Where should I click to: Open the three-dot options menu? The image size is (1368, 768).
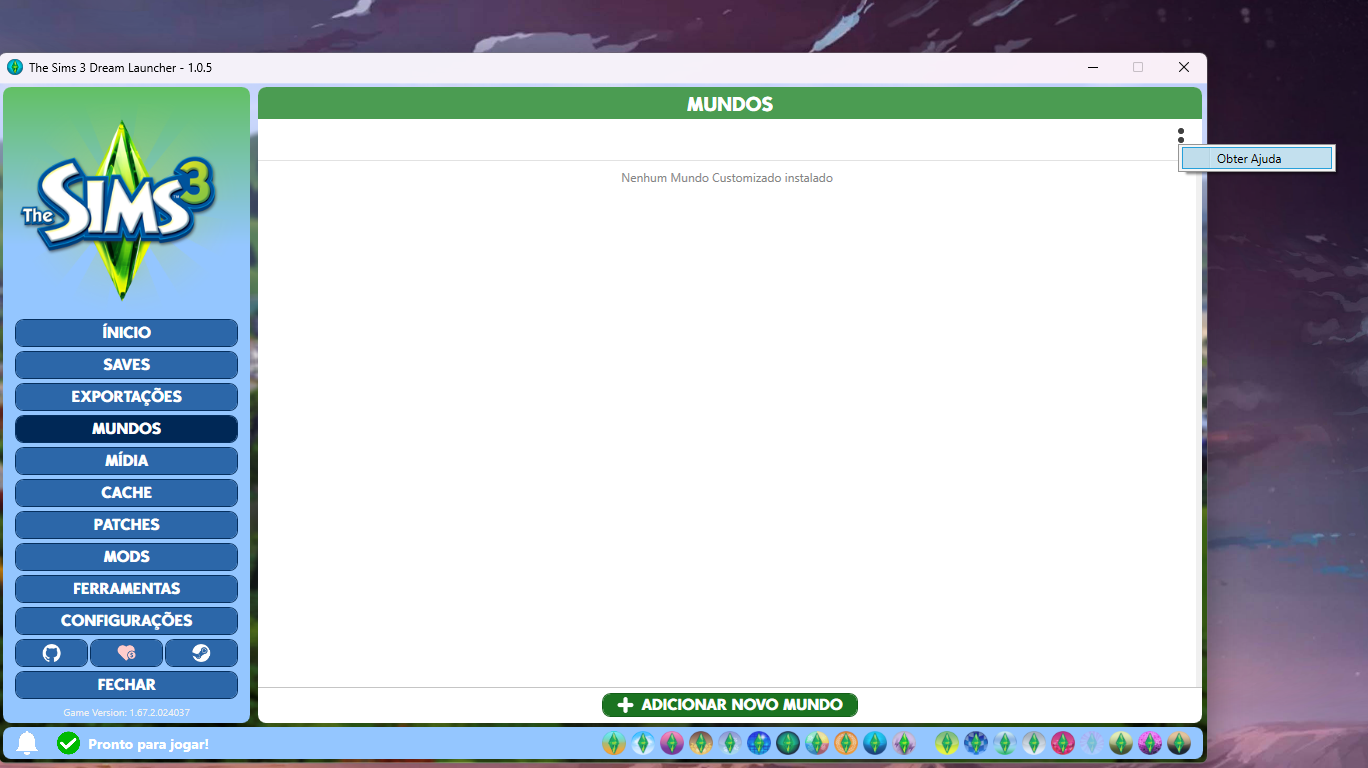[1180, 135]
